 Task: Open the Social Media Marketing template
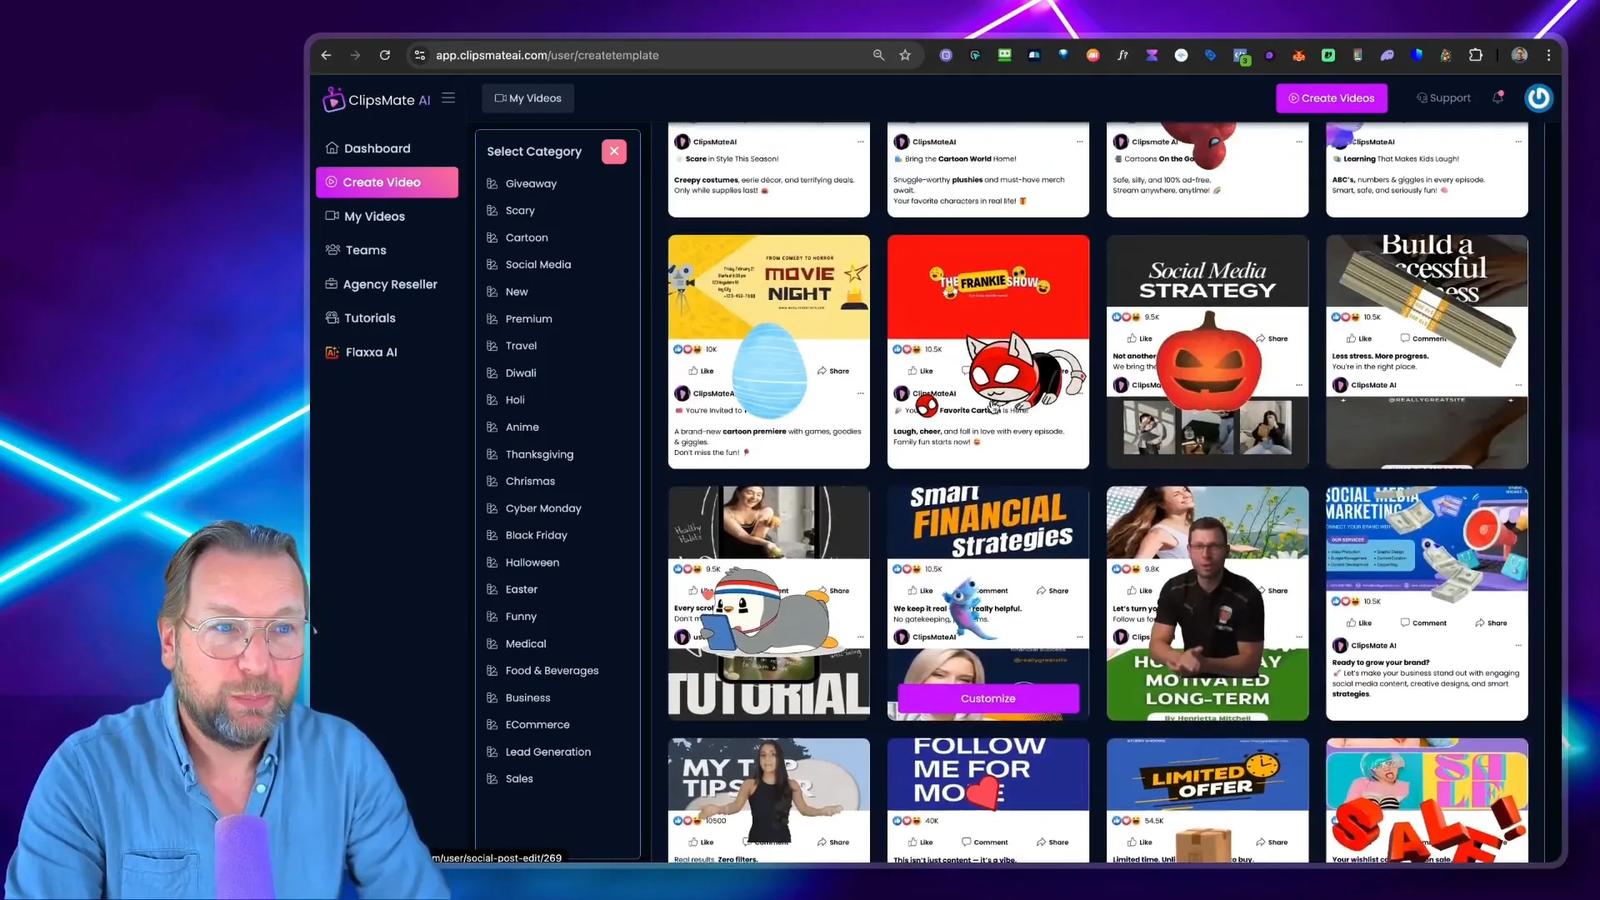1427,603
